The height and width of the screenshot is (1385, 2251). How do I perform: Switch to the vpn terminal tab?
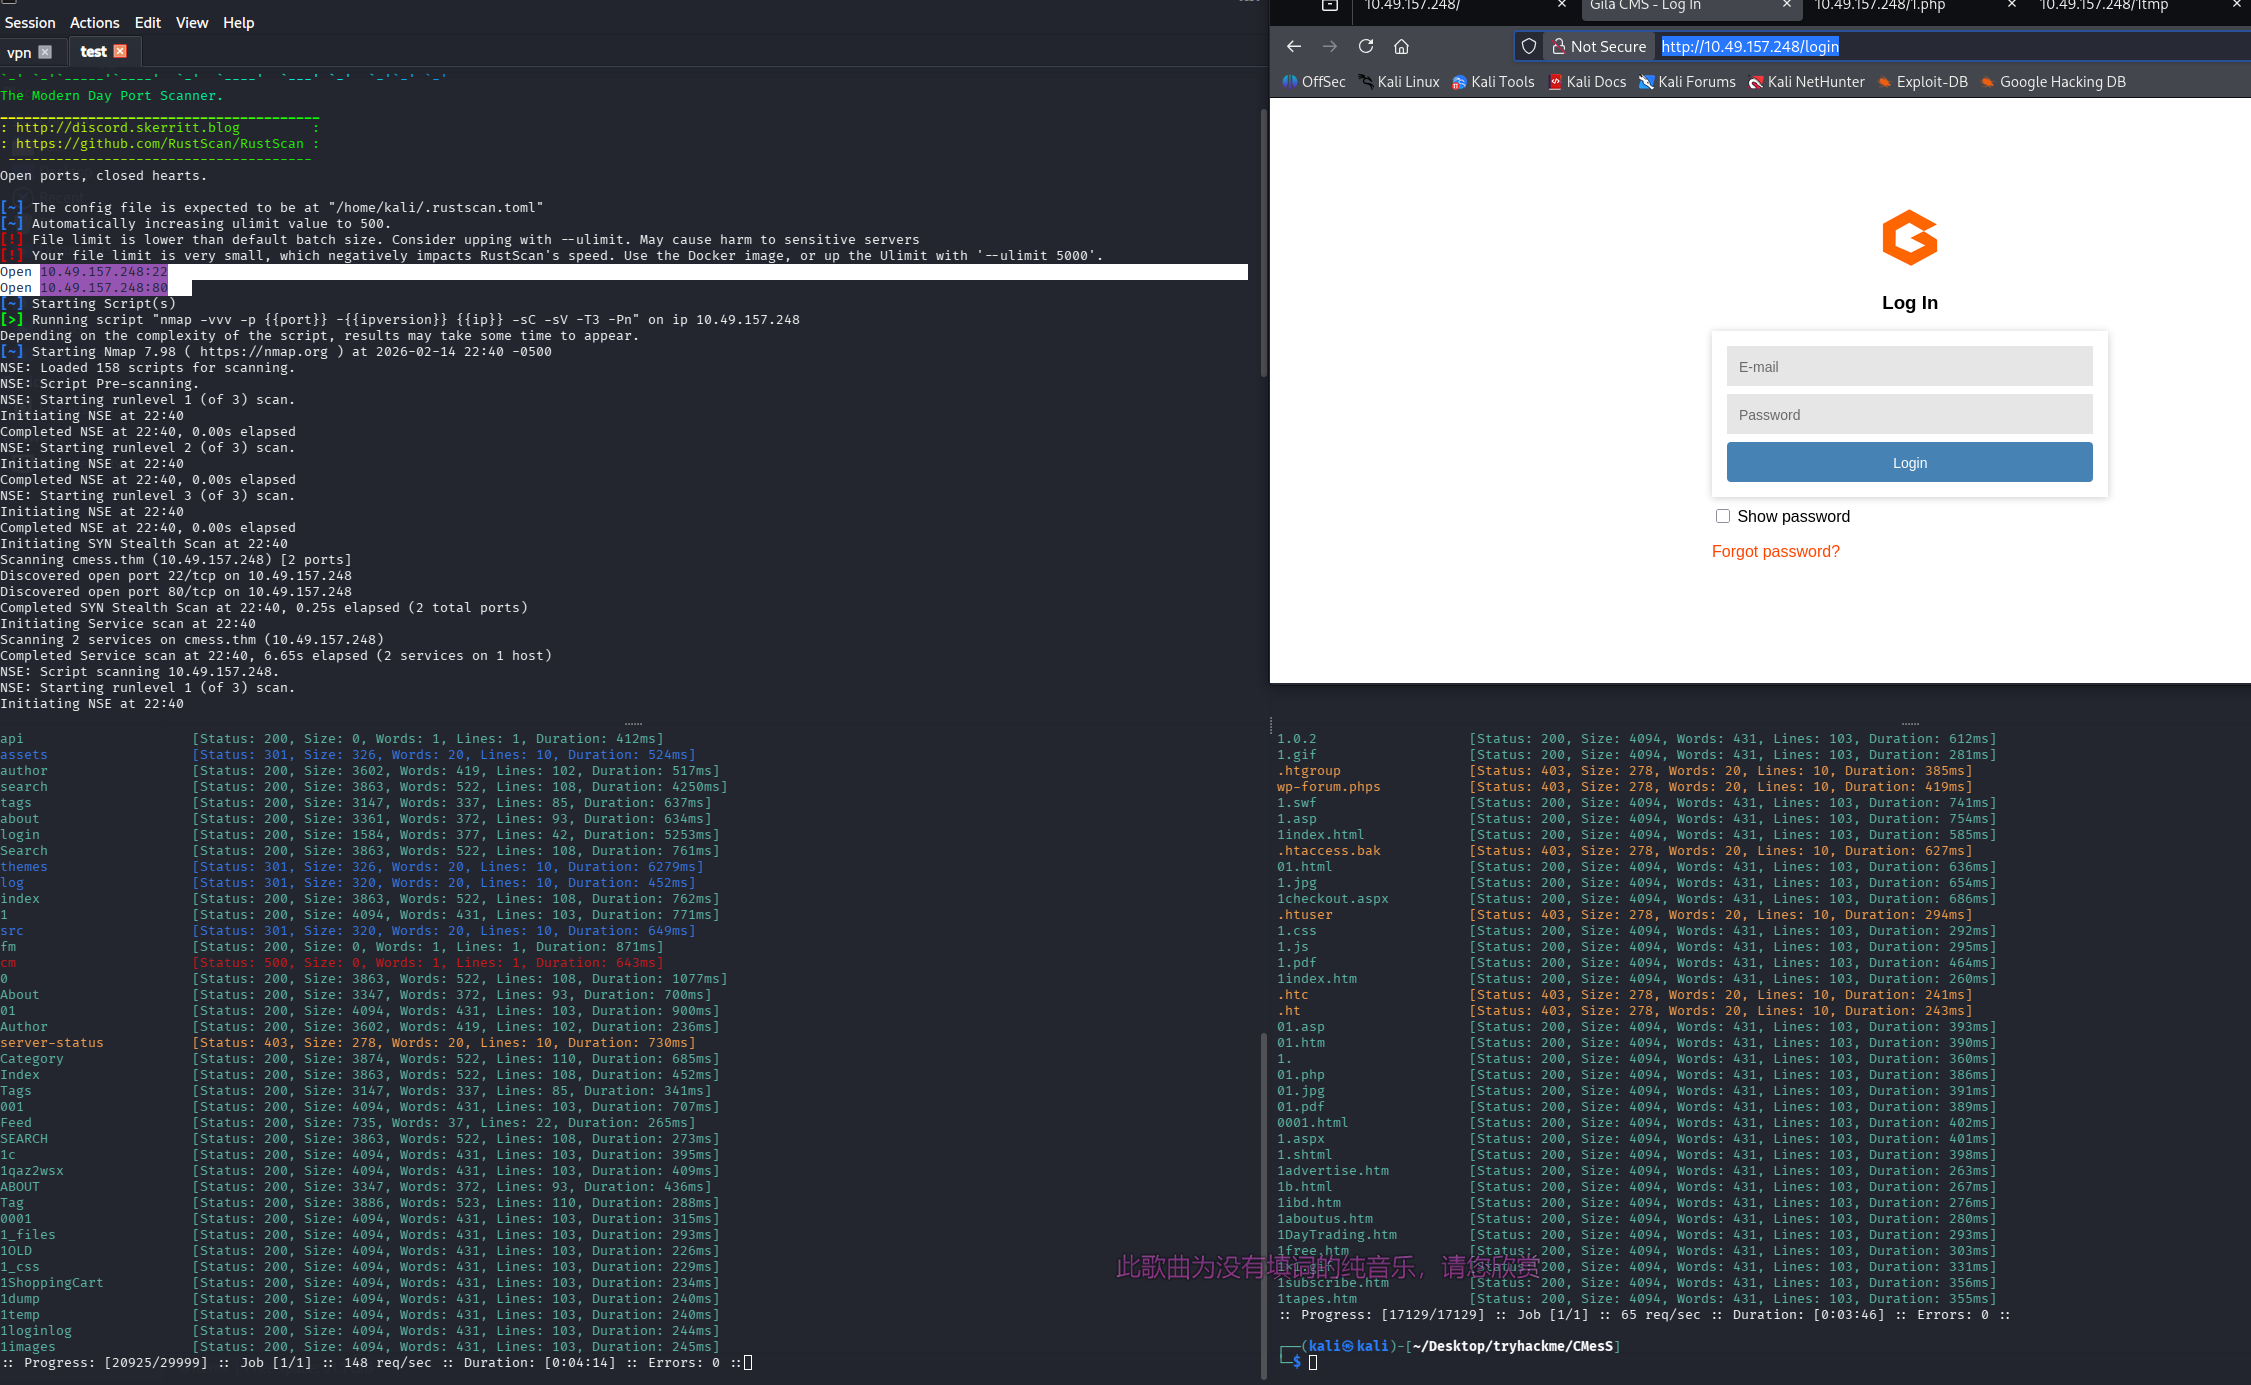(19, 52)
